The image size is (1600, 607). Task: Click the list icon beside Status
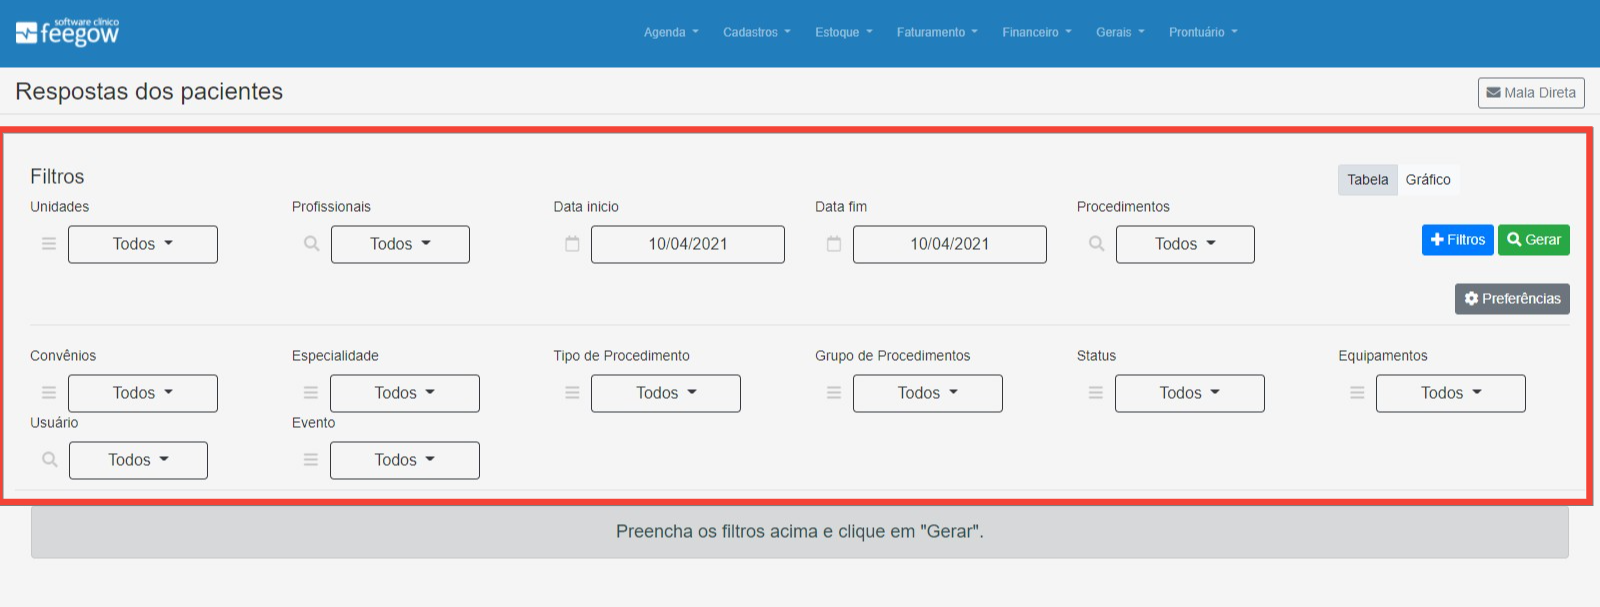click(1096, 393)
